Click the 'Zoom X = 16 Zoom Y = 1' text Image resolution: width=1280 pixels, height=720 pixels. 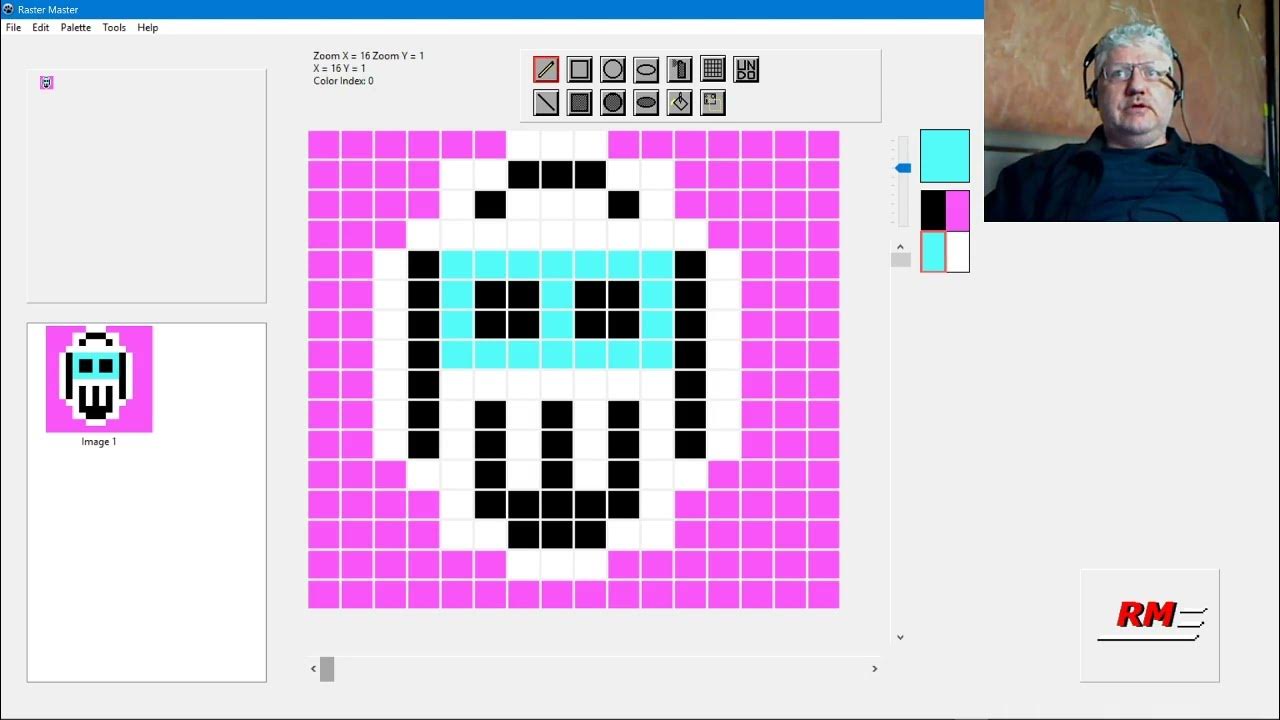point(368,56)
